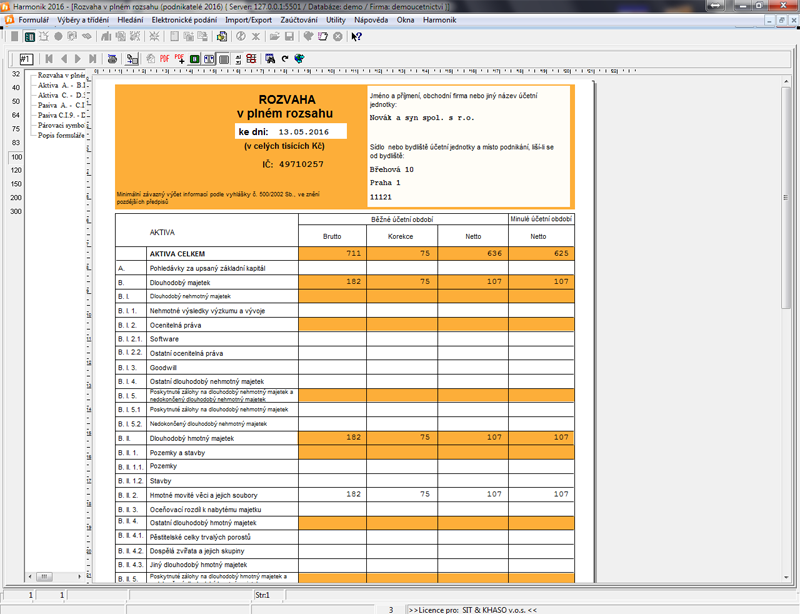Click the black refresh arrow icon
This screenshot has width=800, height=614.
click(285, 59)
